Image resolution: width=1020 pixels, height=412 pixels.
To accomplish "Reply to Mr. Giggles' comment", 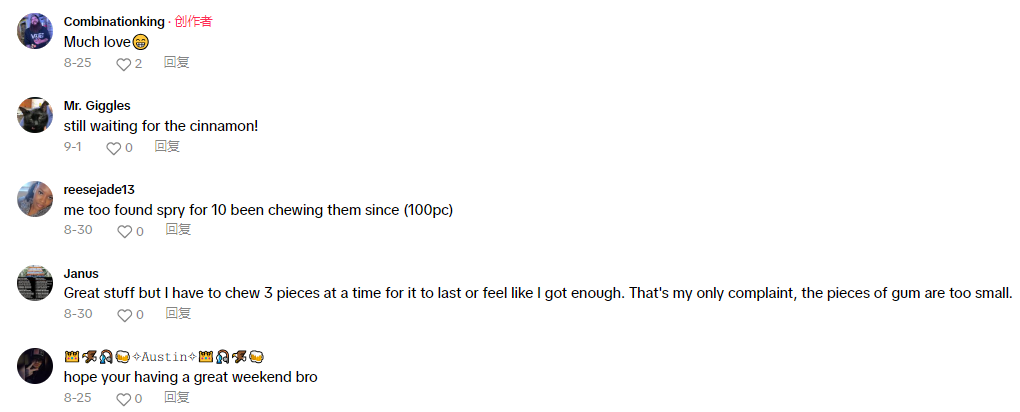I will 167,146.
